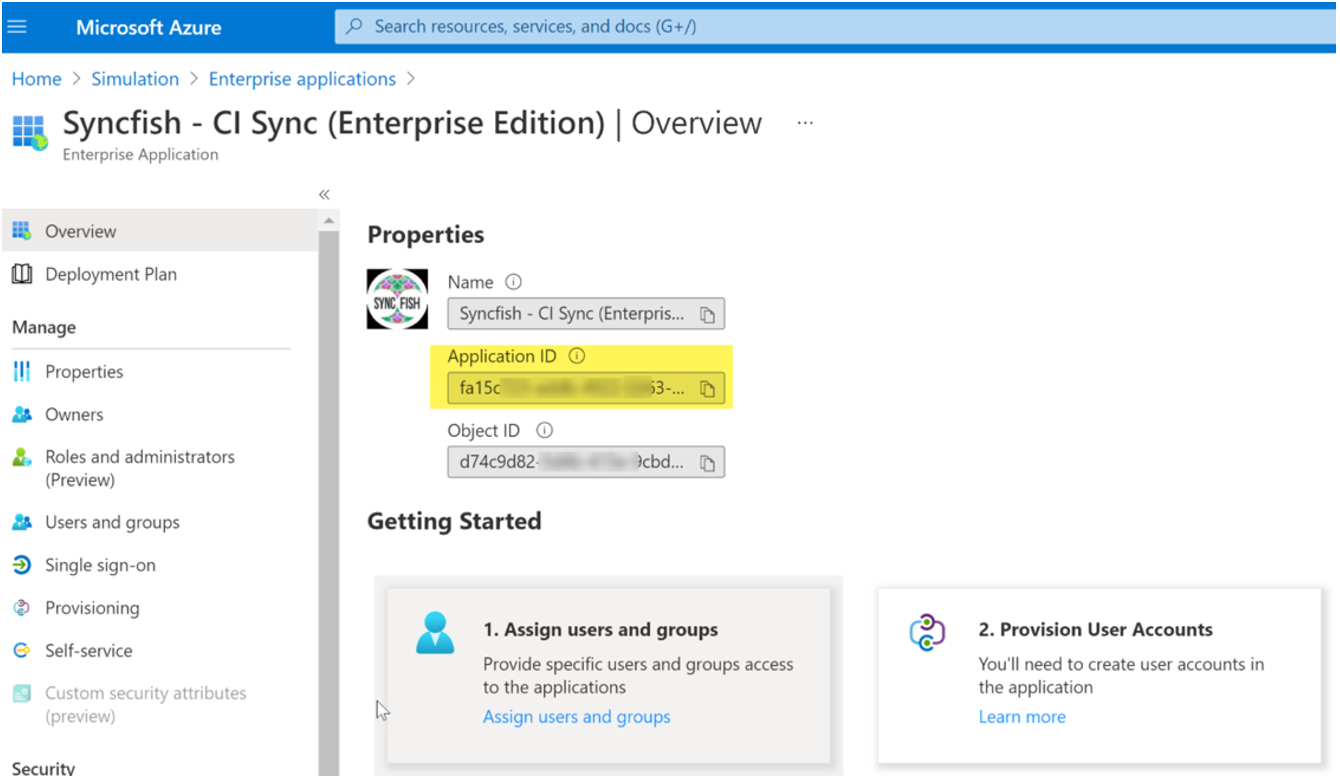Click the Owners people icon
This screenshot has height=784, width=1340.
pyautogui.click(x=22, y=414)
